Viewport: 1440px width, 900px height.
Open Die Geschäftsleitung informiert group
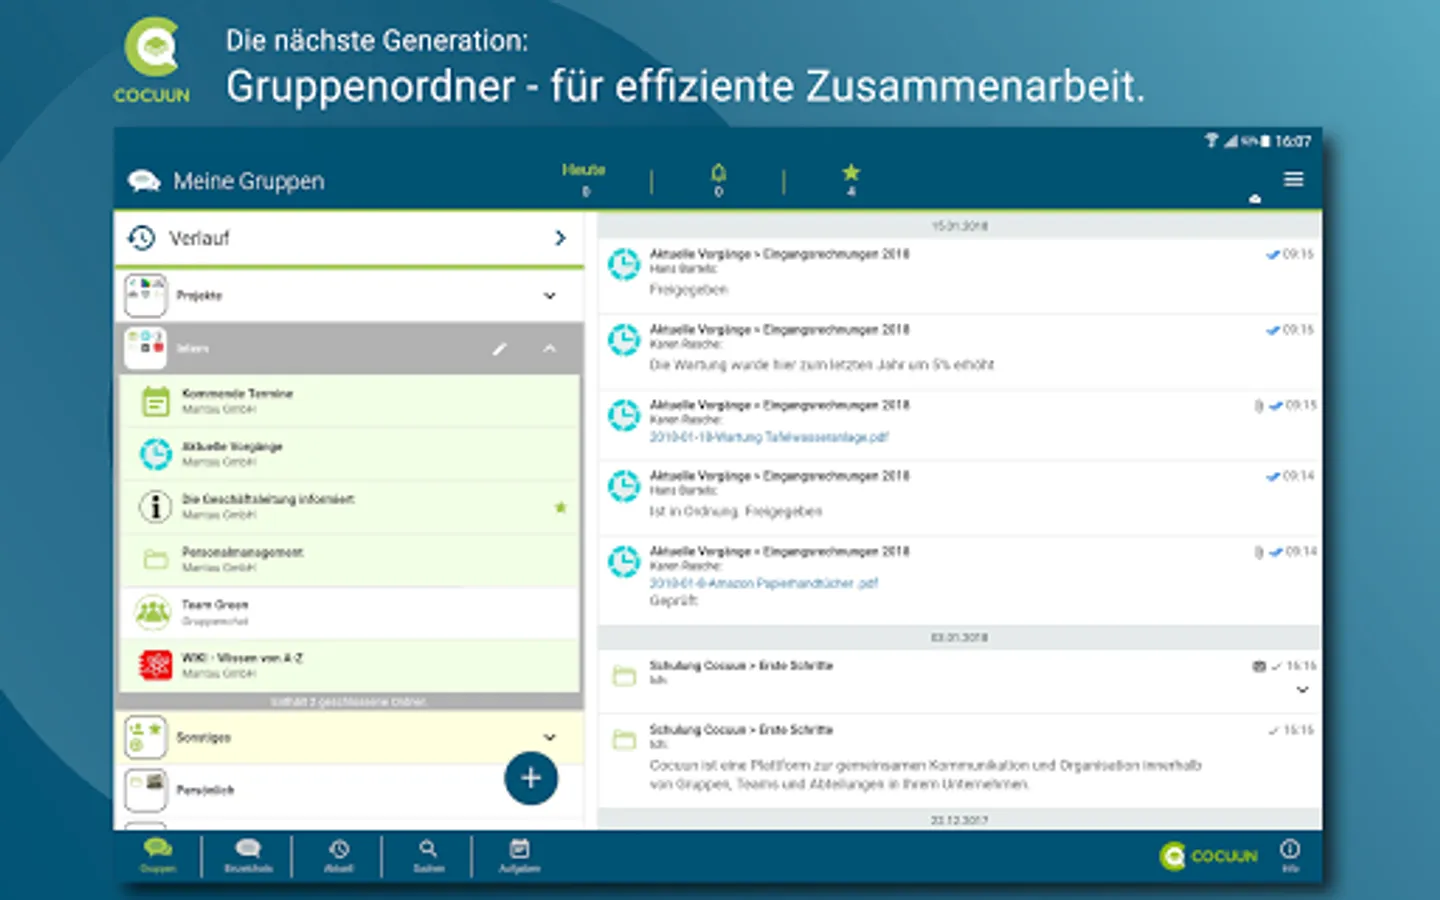[350, 507]
